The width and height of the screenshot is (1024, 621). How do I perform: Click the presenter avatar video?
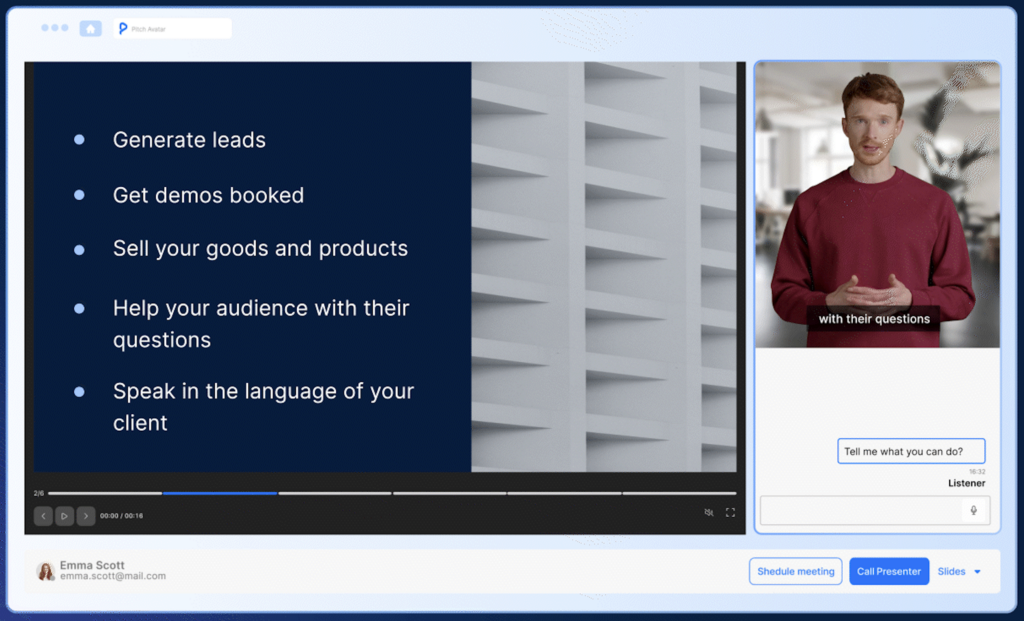[877, 204]
